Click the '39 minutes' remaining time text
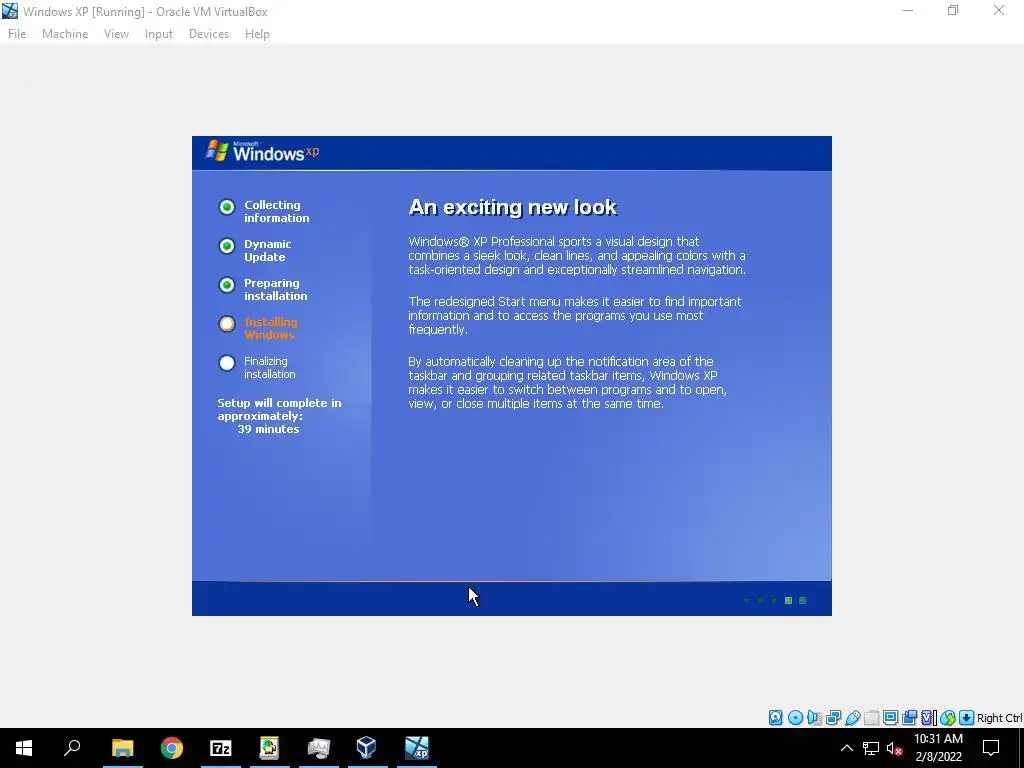 pyautogui.click(x=268, y=429)
